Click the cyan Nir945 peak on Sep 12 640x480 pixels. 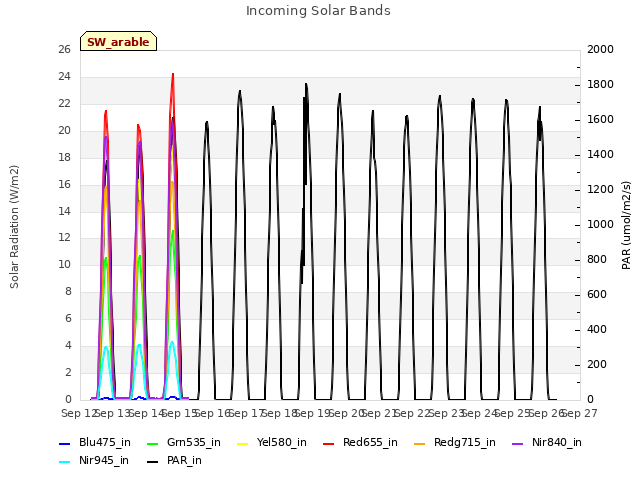coord(106,347)
